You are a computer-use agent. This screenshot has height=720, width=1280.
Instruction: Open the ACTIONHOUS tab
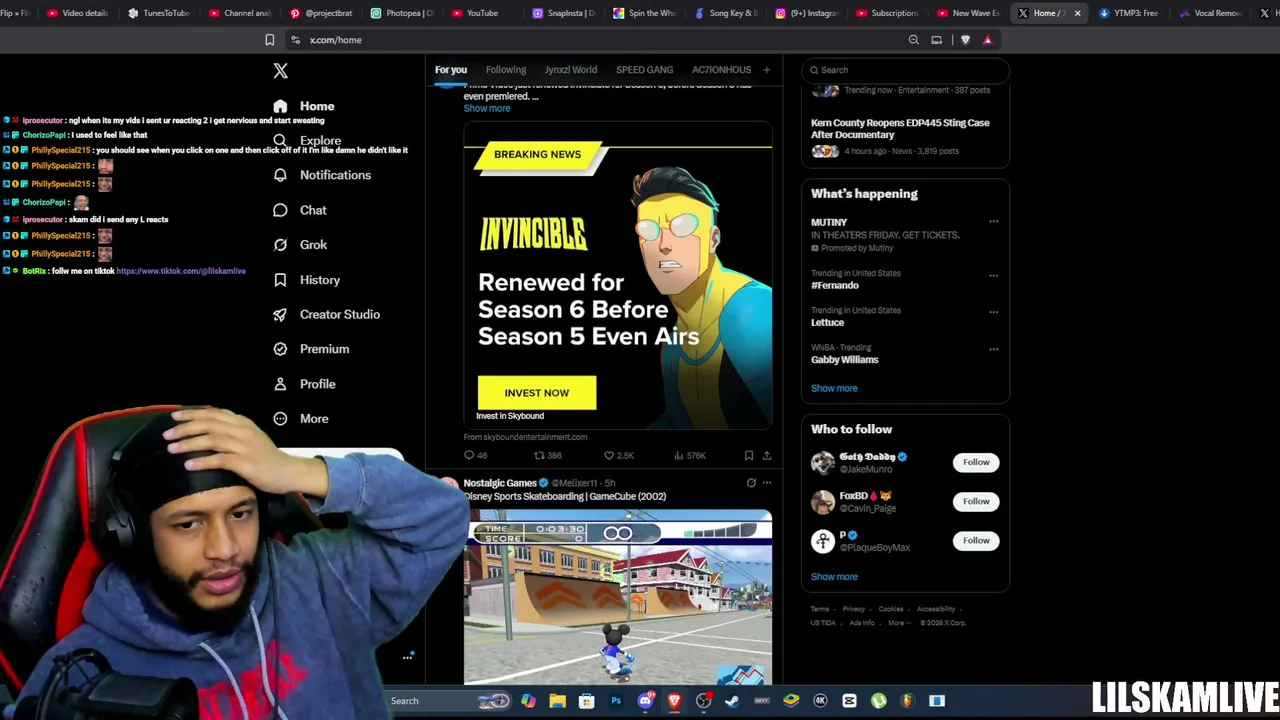pyautogui.click(x=722, y=70)
